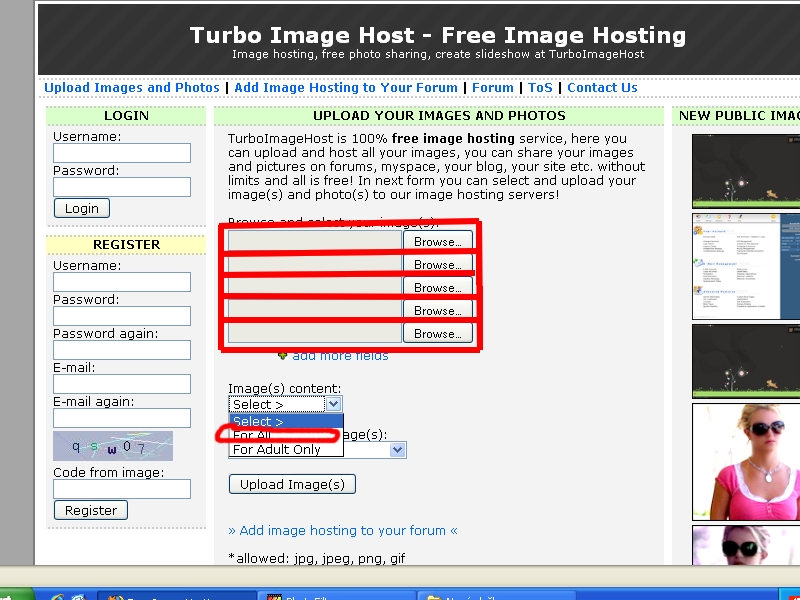Open the dropdown arrow below Image(s) content list
The height and width of the screenshot is (600, 800).
(x=397, y=450)
